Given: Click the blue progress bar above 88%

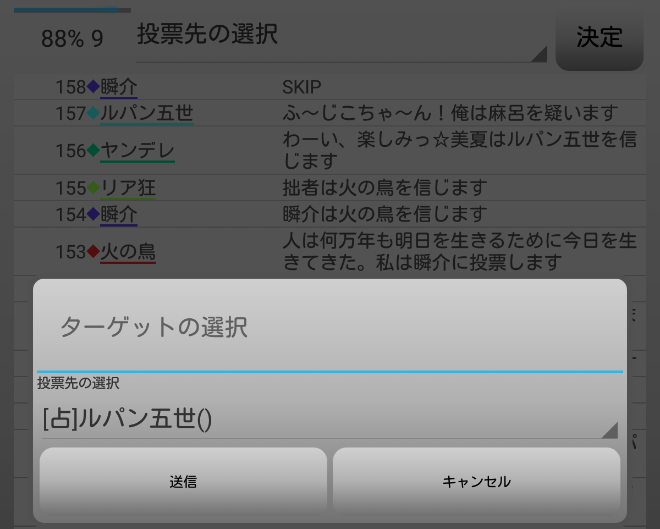Looking at the screenshot, I should click(x=72, y=10).
